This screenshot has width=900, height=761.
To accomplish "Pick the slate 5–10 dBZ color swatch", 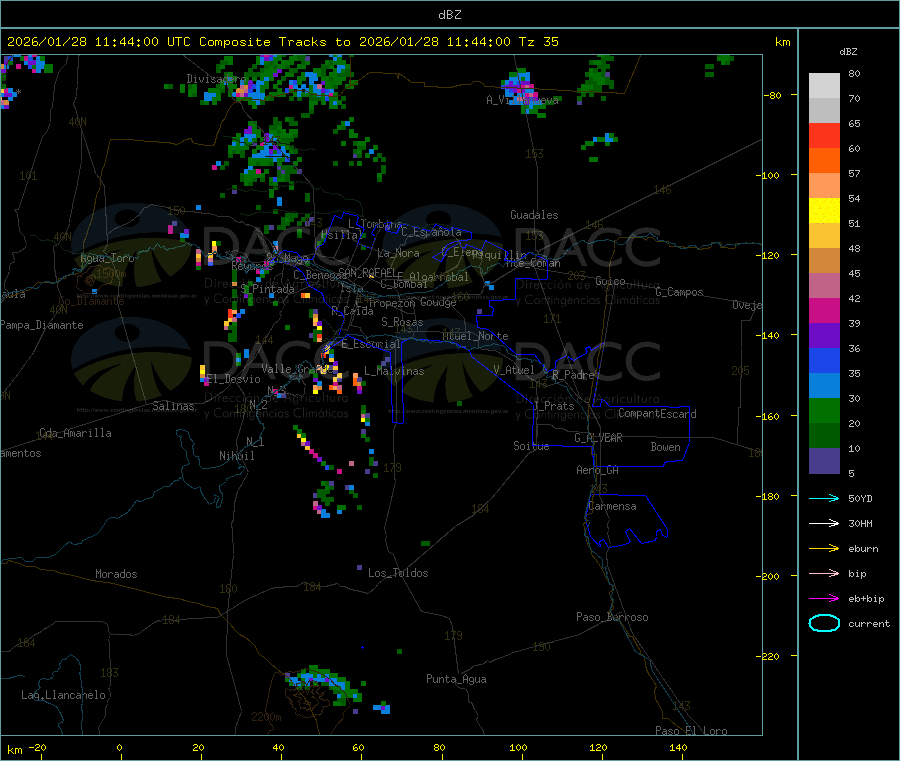I will pyautogui.click(x=824, y=461).
